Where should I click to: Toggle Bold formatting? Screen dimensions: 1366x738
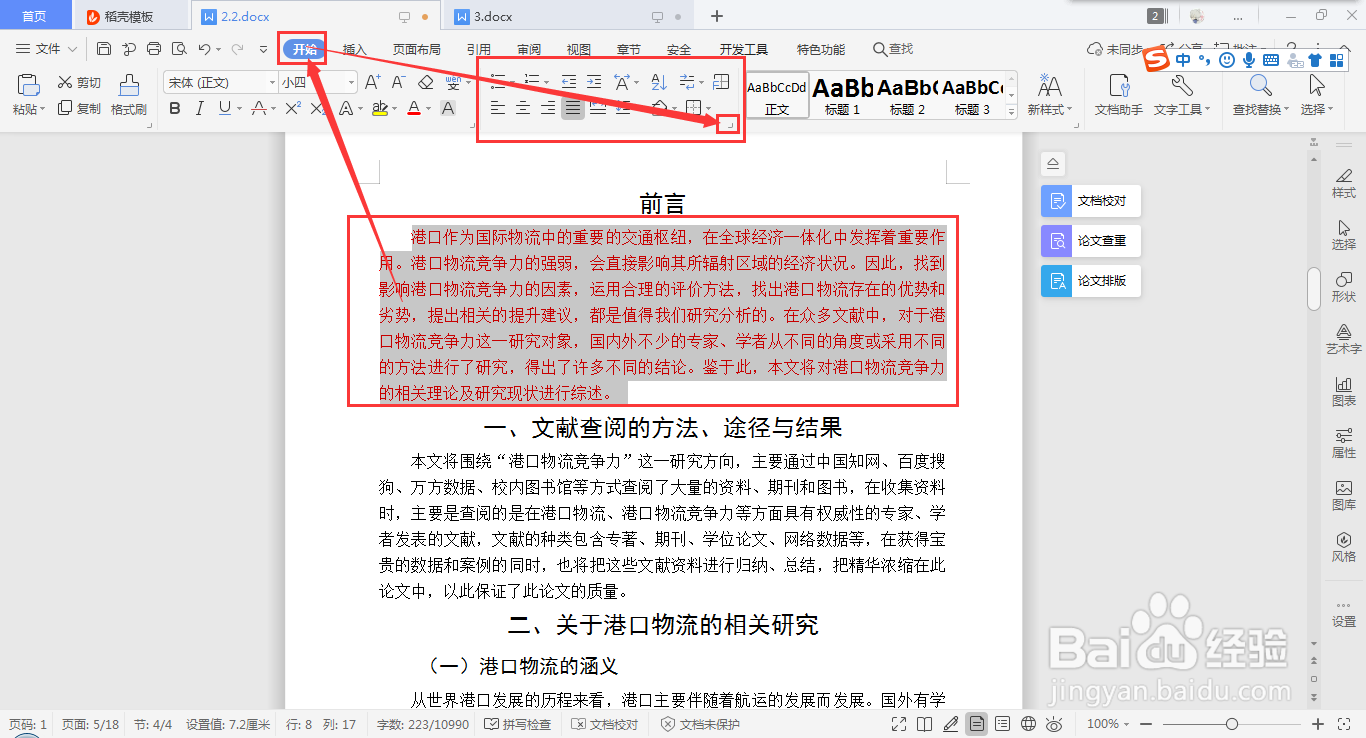175,108
